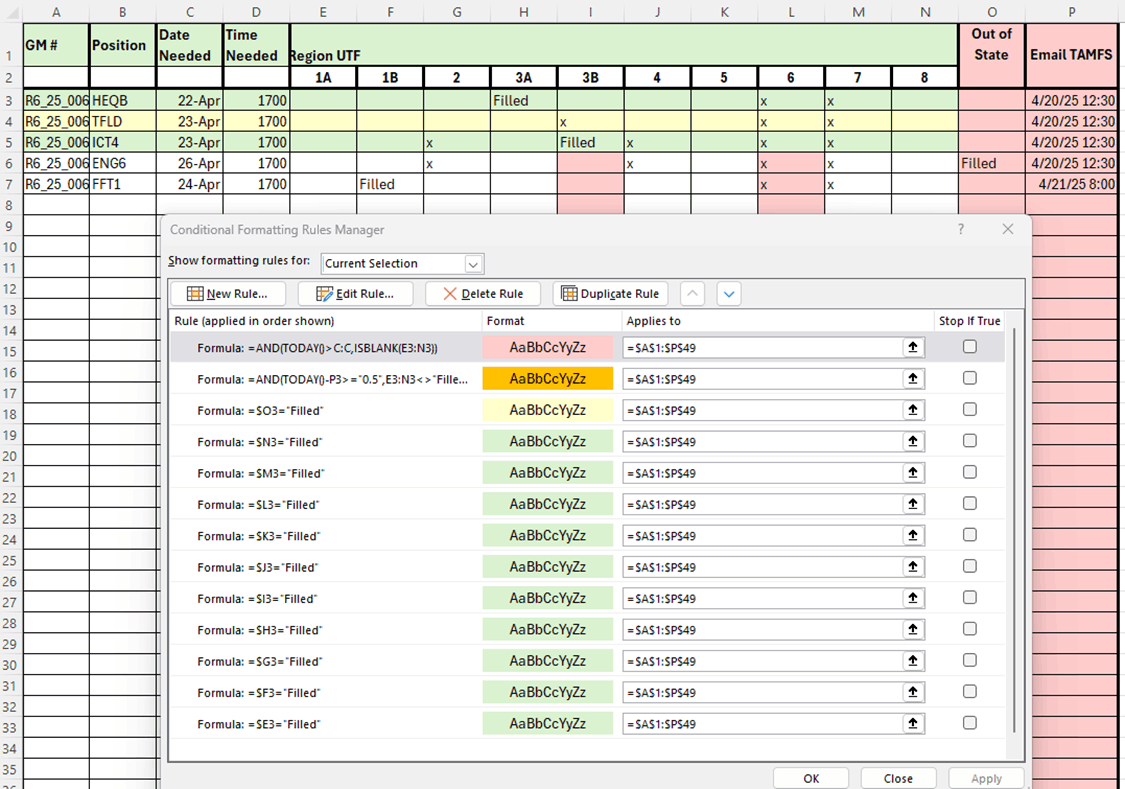Duplicate the selected rule

pos(611,293)
